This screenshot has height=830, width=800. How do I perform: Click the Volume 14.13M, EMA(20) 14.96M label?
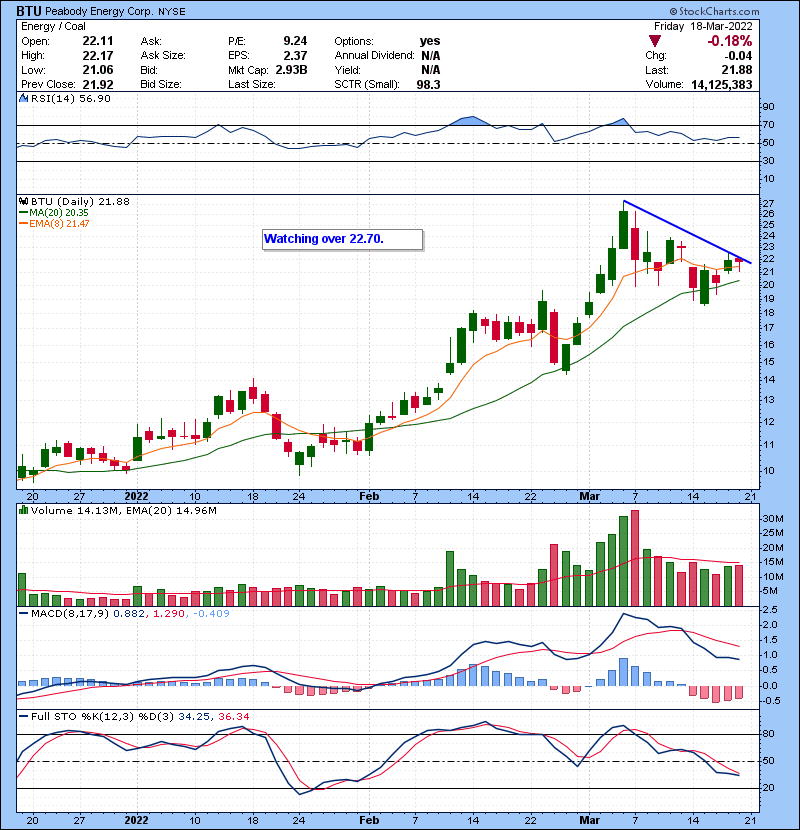point(123,511)
